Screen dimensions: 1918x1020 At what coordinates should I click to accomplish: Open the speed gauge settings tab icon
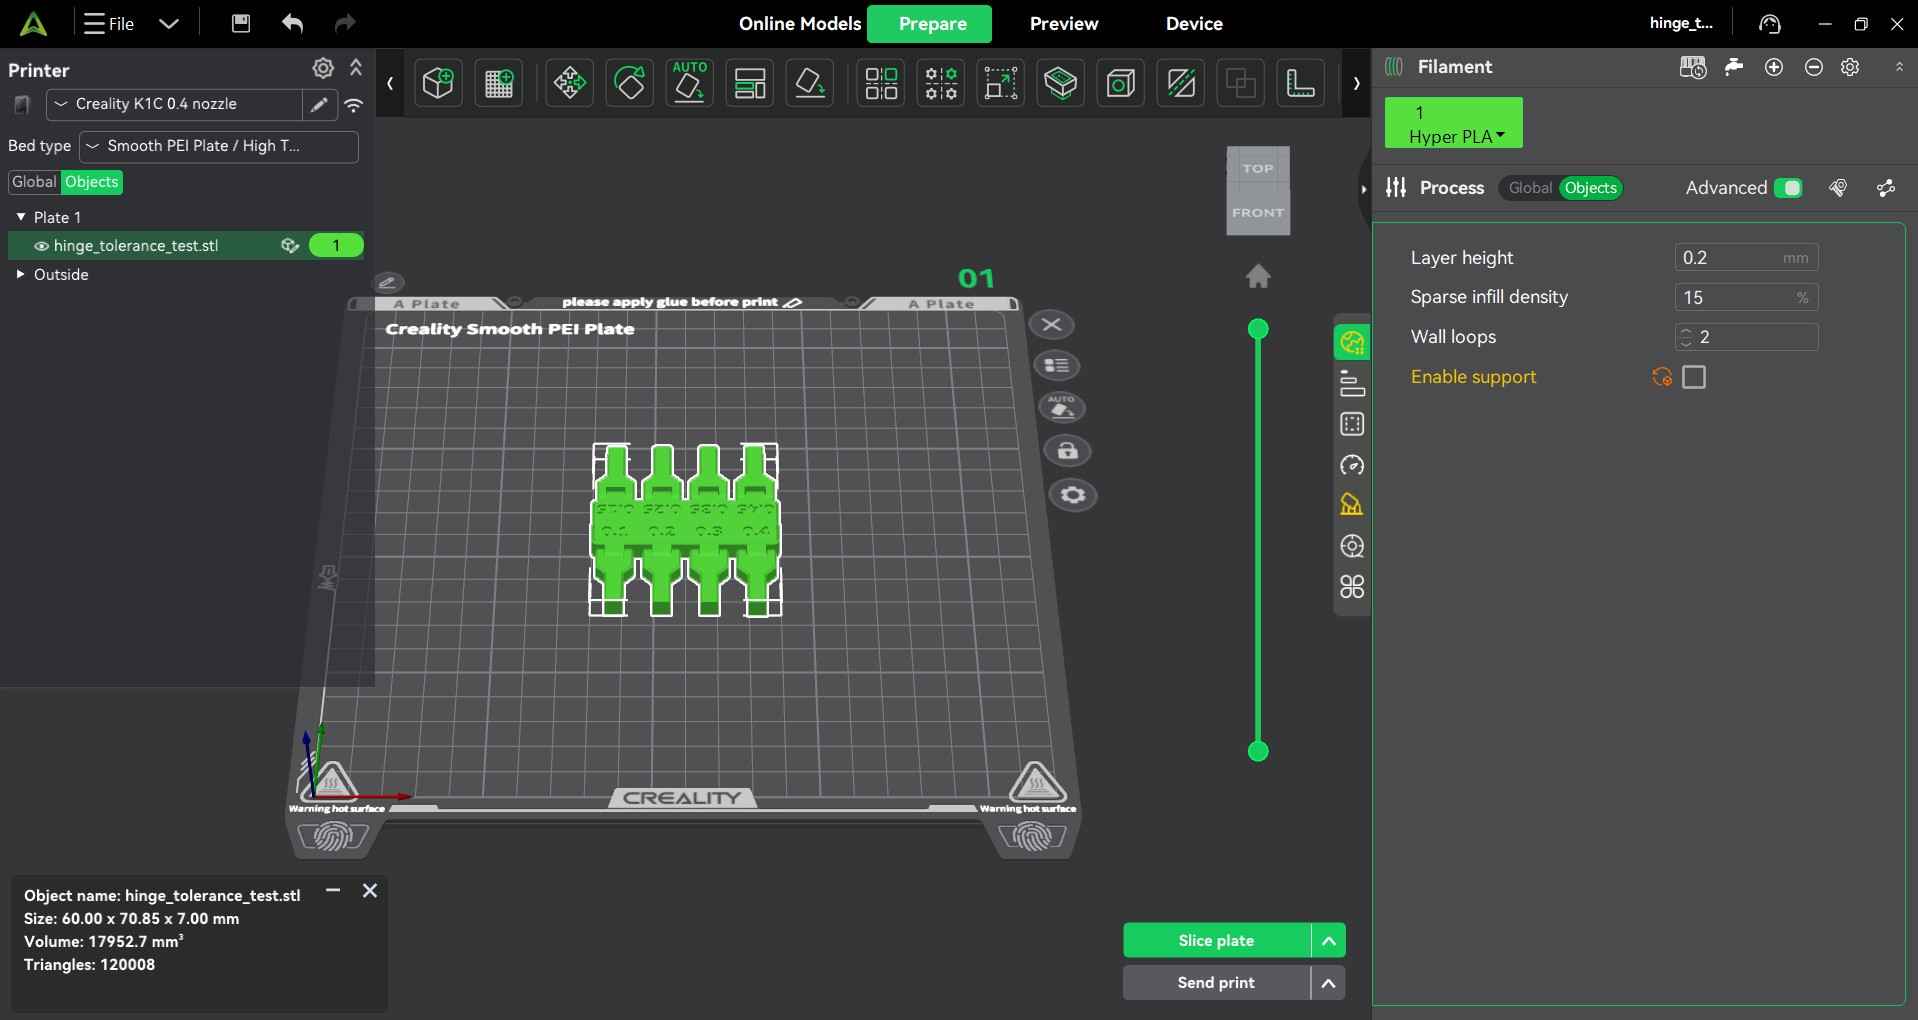click(x=1352, y=465)
